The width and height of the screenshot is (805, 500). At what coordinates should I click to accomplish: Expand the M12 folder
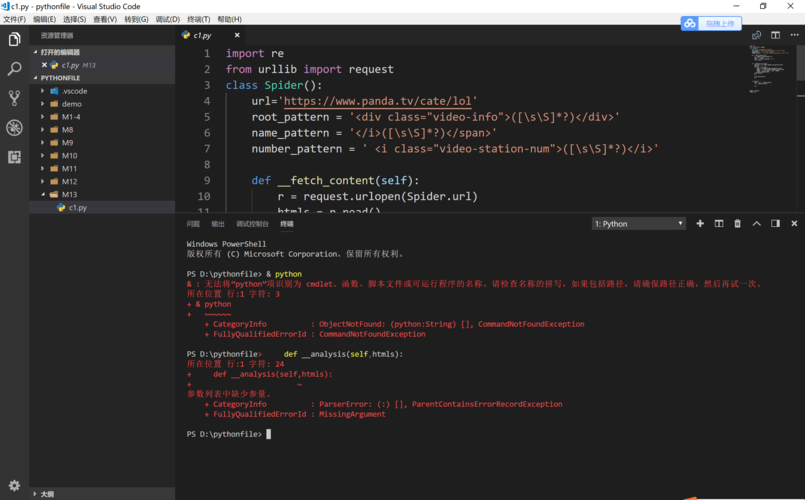tap(43, 181)
